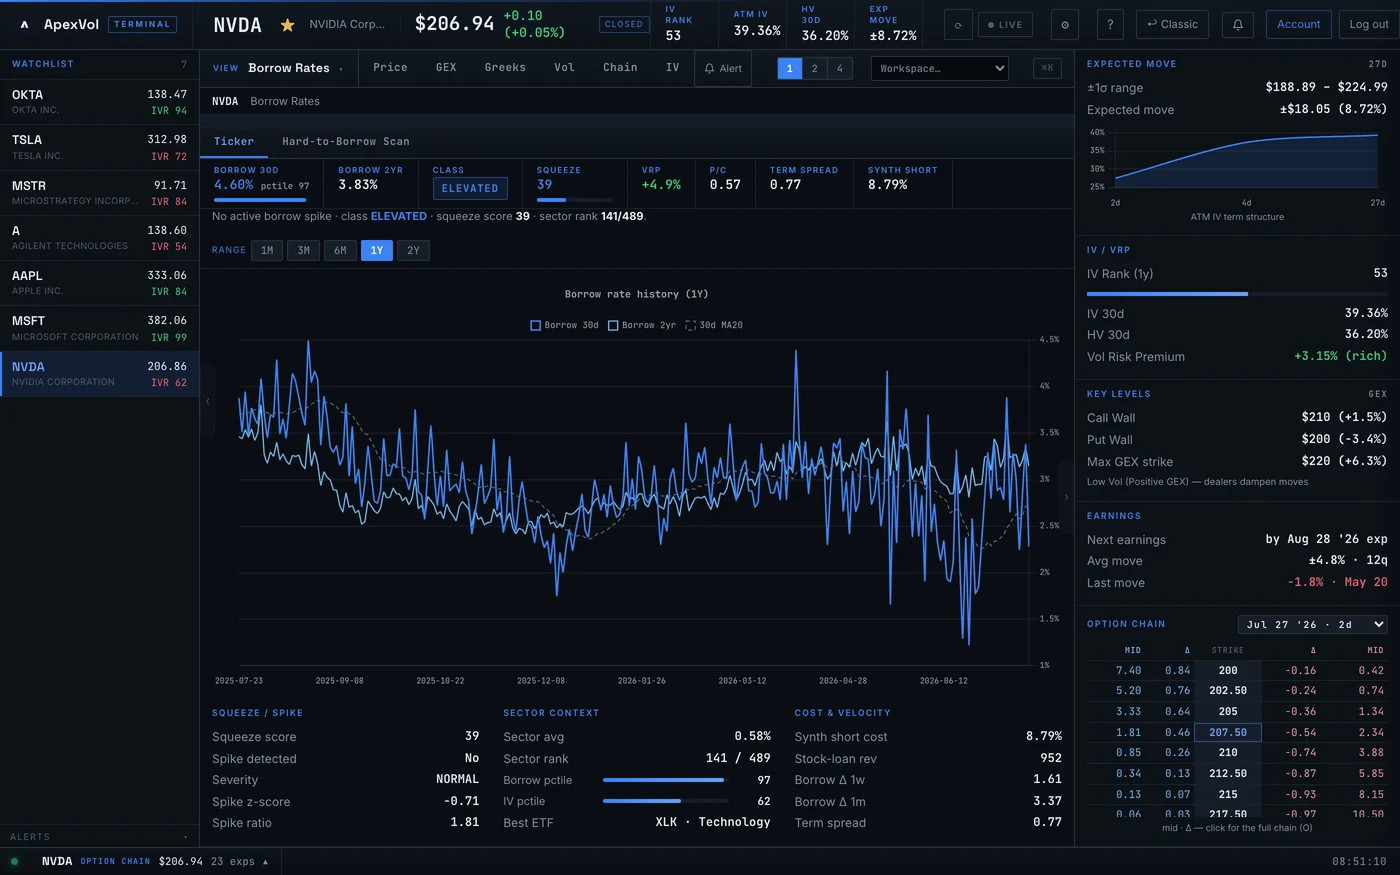The width and height of the screenshot is (1400, 875).
Task: Click the green status dot in footer
Action: (14, 861)
